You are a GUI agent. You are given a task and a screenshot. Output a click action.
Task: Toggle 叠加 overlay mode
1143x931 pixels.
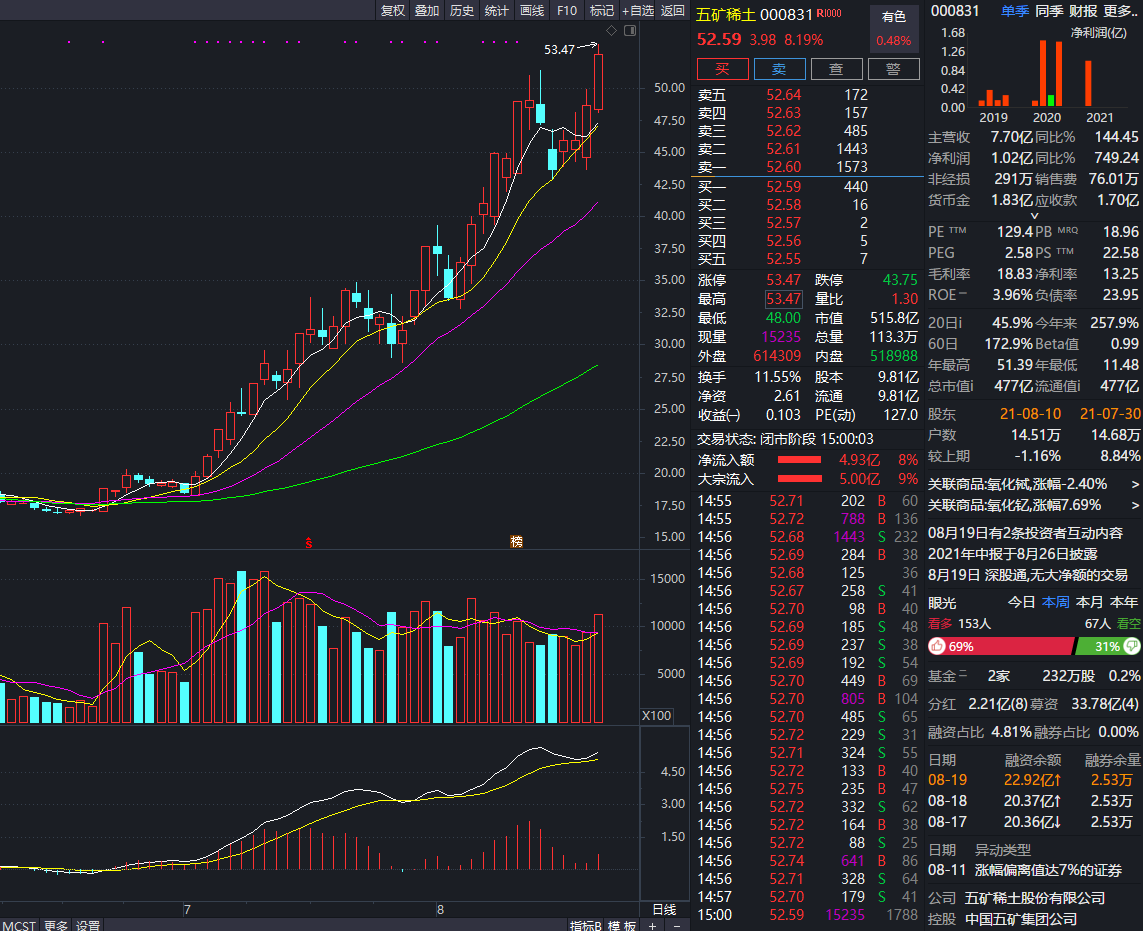point(427,10)
